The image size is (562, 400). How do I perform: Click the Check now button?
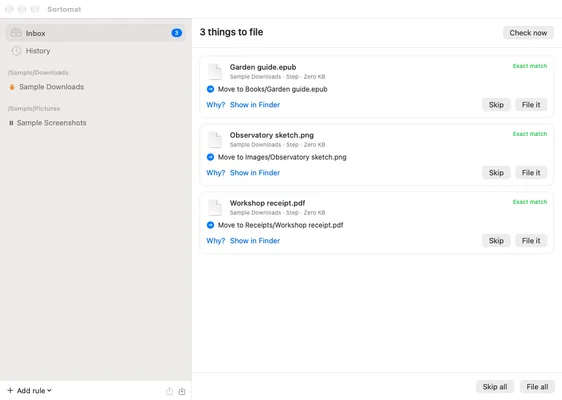[528, 33]
